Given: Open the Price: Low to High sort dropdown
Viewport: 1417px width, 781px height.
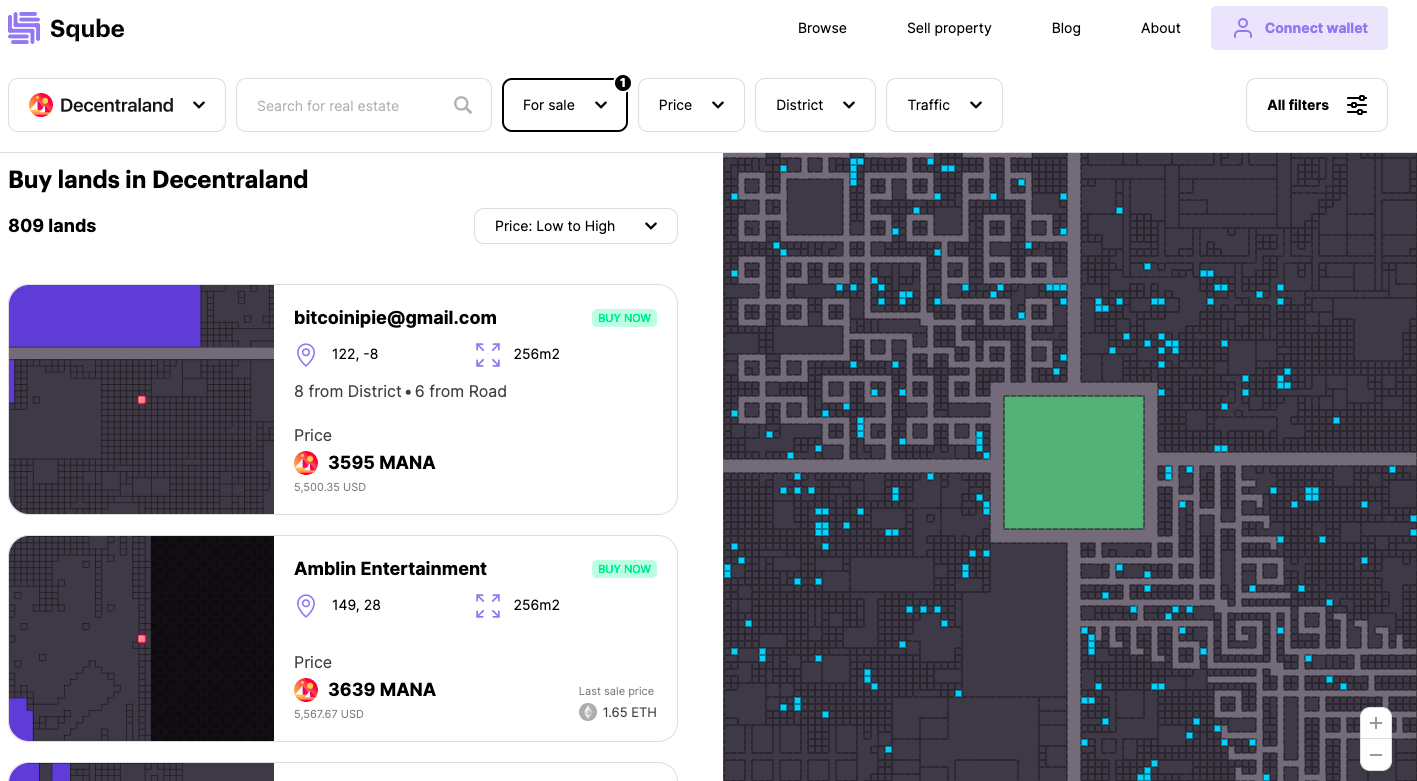Looking at the screenshot, I should (576, 226).
